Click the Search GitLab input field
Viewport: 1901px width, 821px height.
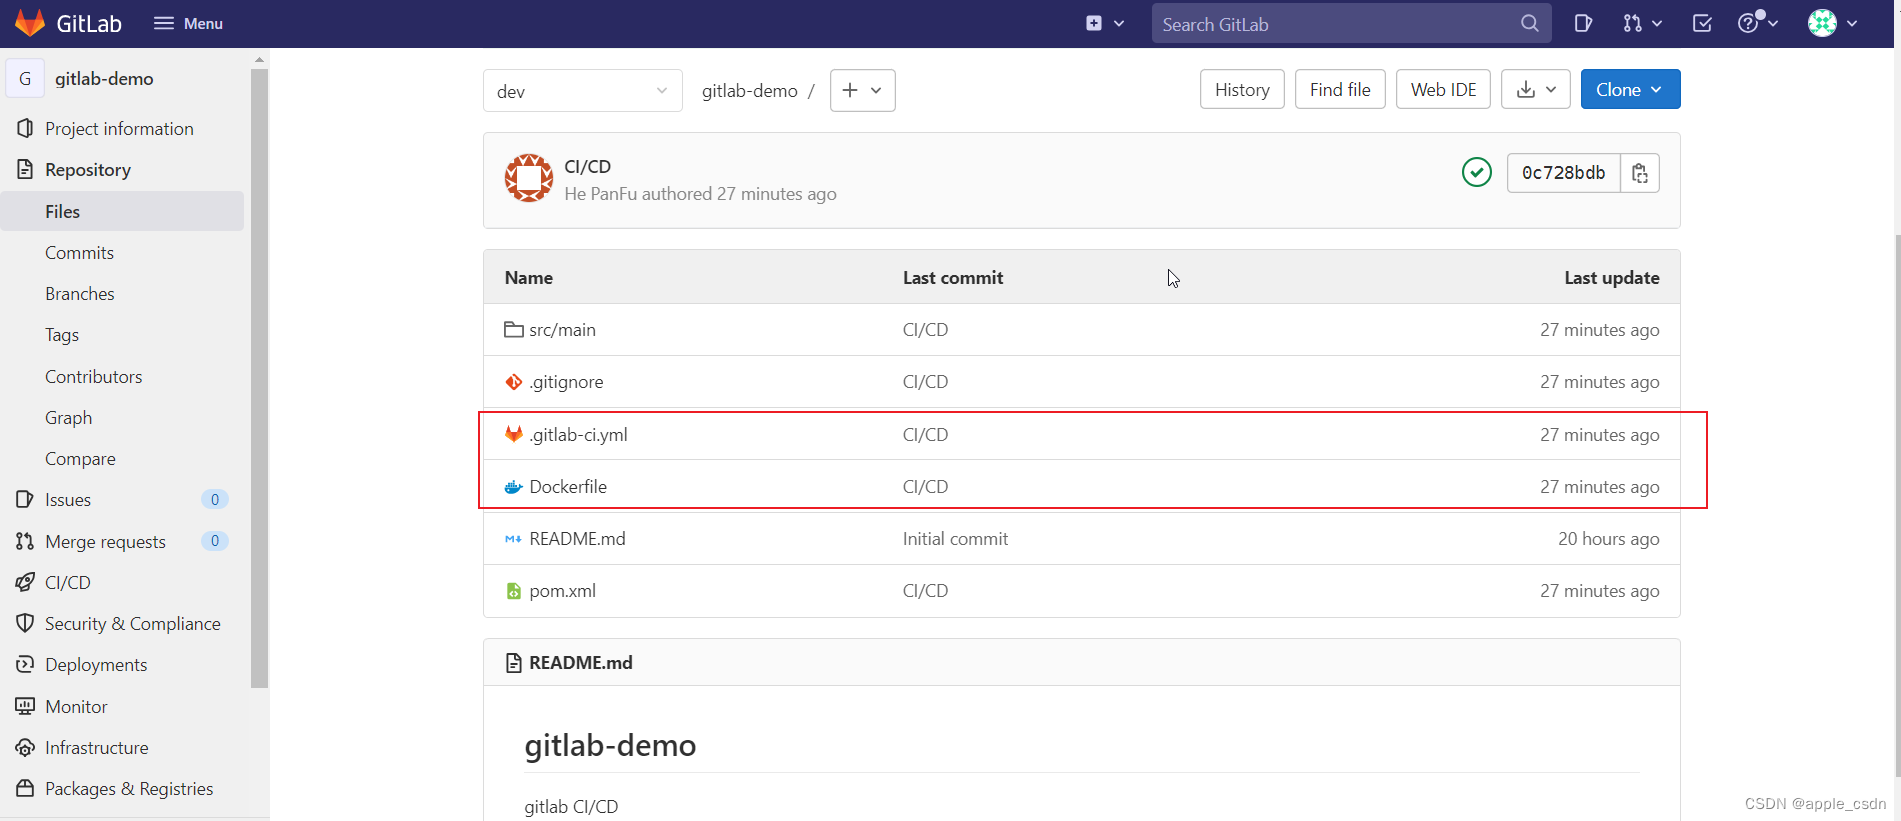tap(1351, 23)
